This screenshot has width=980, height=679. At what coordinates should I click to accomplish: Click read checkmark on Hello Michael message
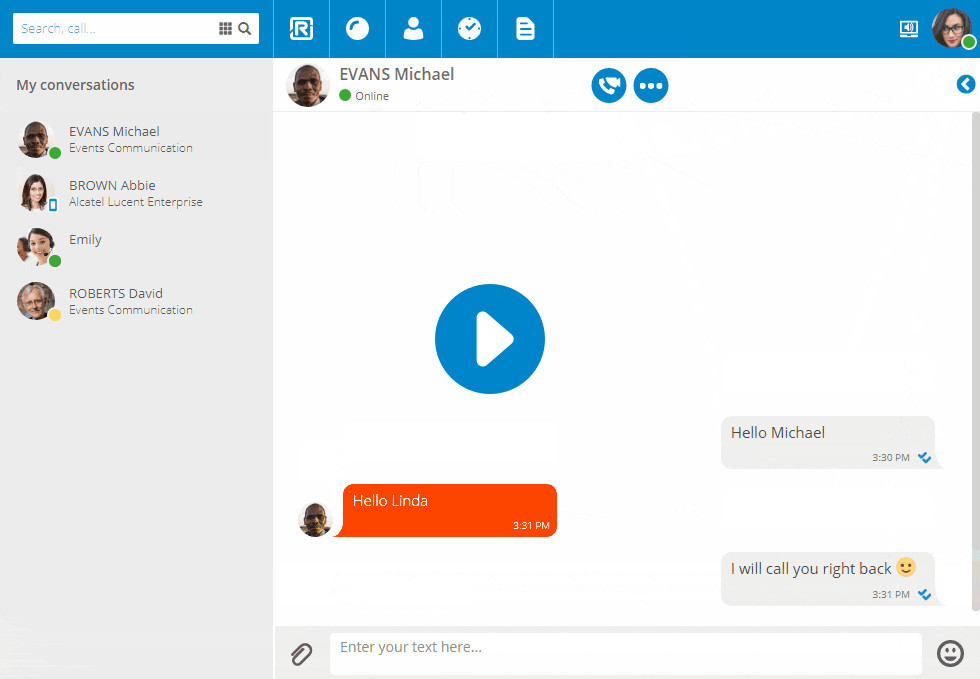pyautogui.click(x=924, y=458)
